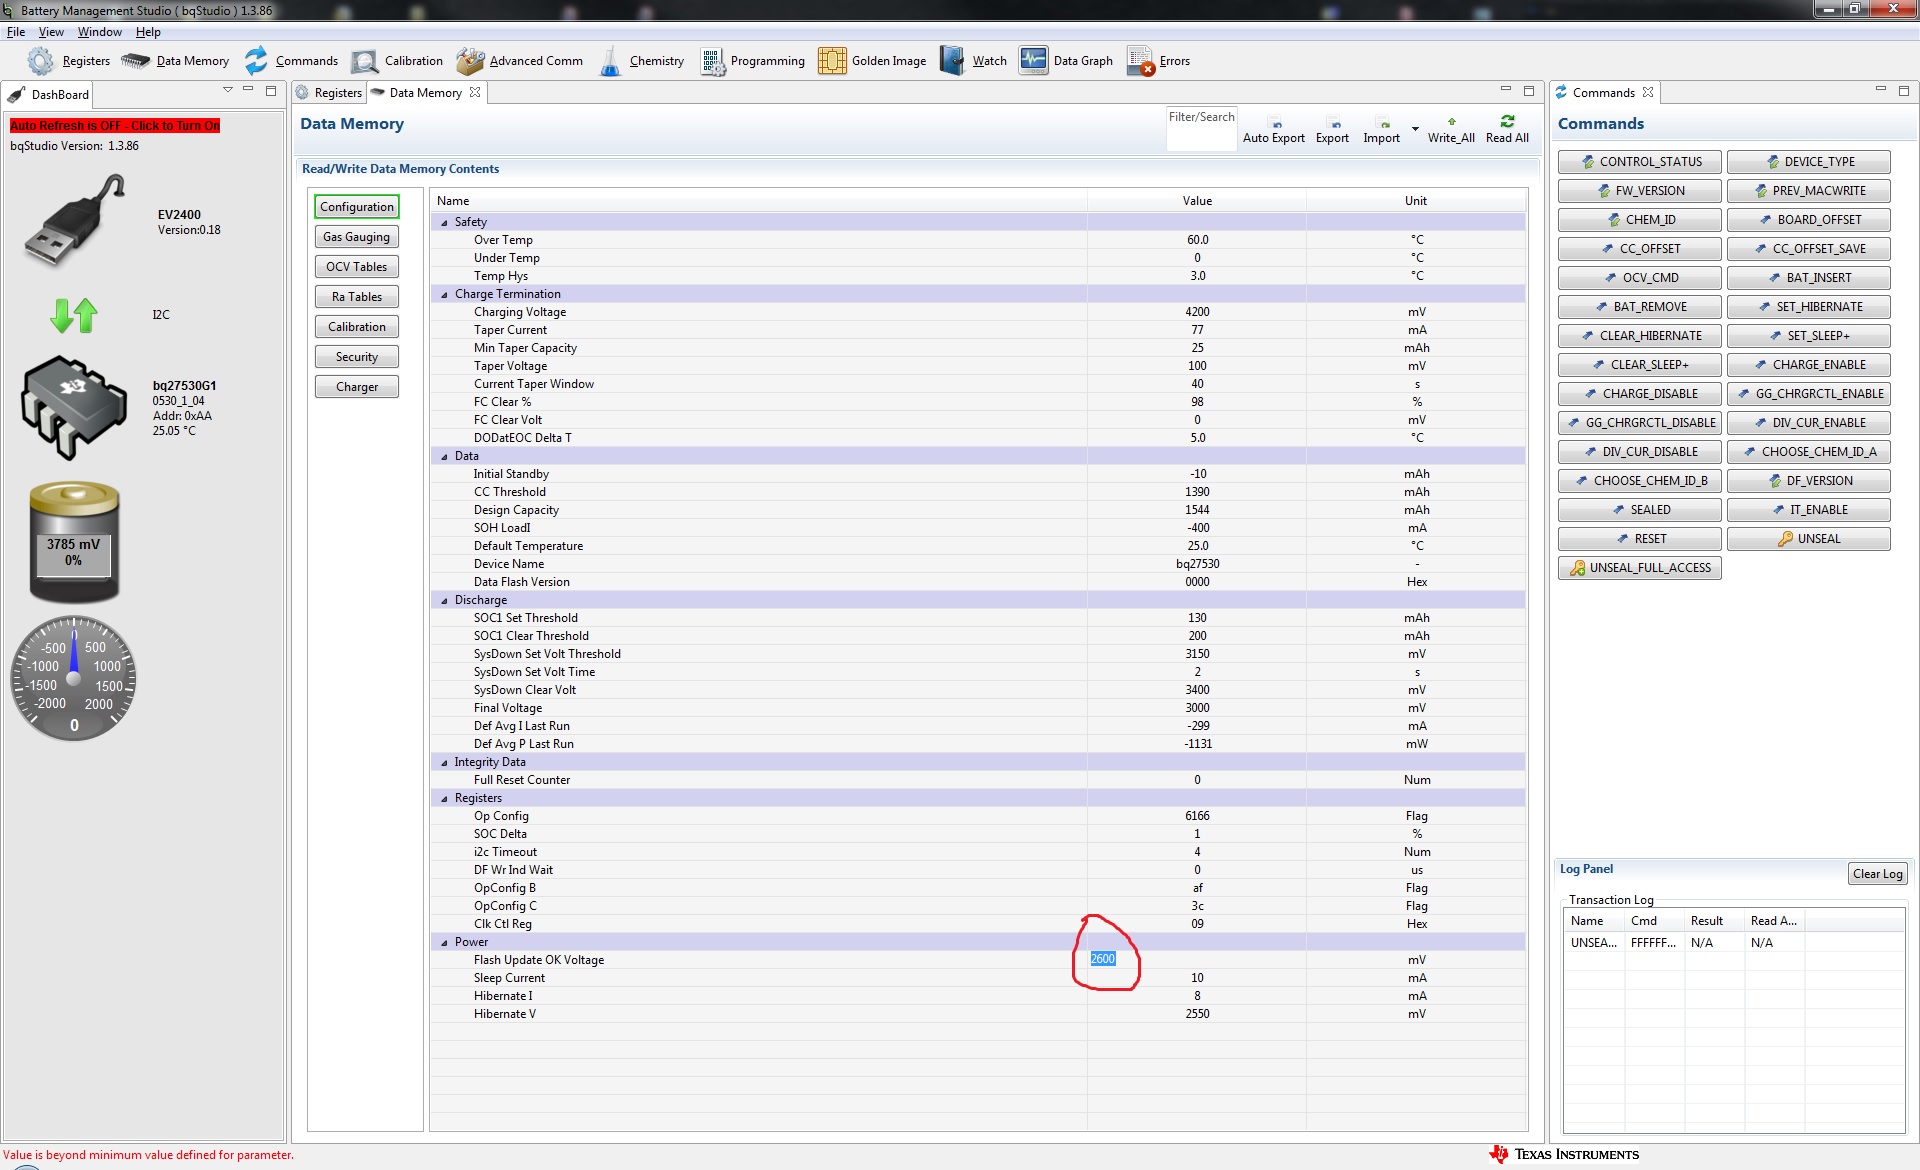1920x1170 pixels.
Task: Select the Charging Voltage value 4200
Action: [x=1197, y=312]
